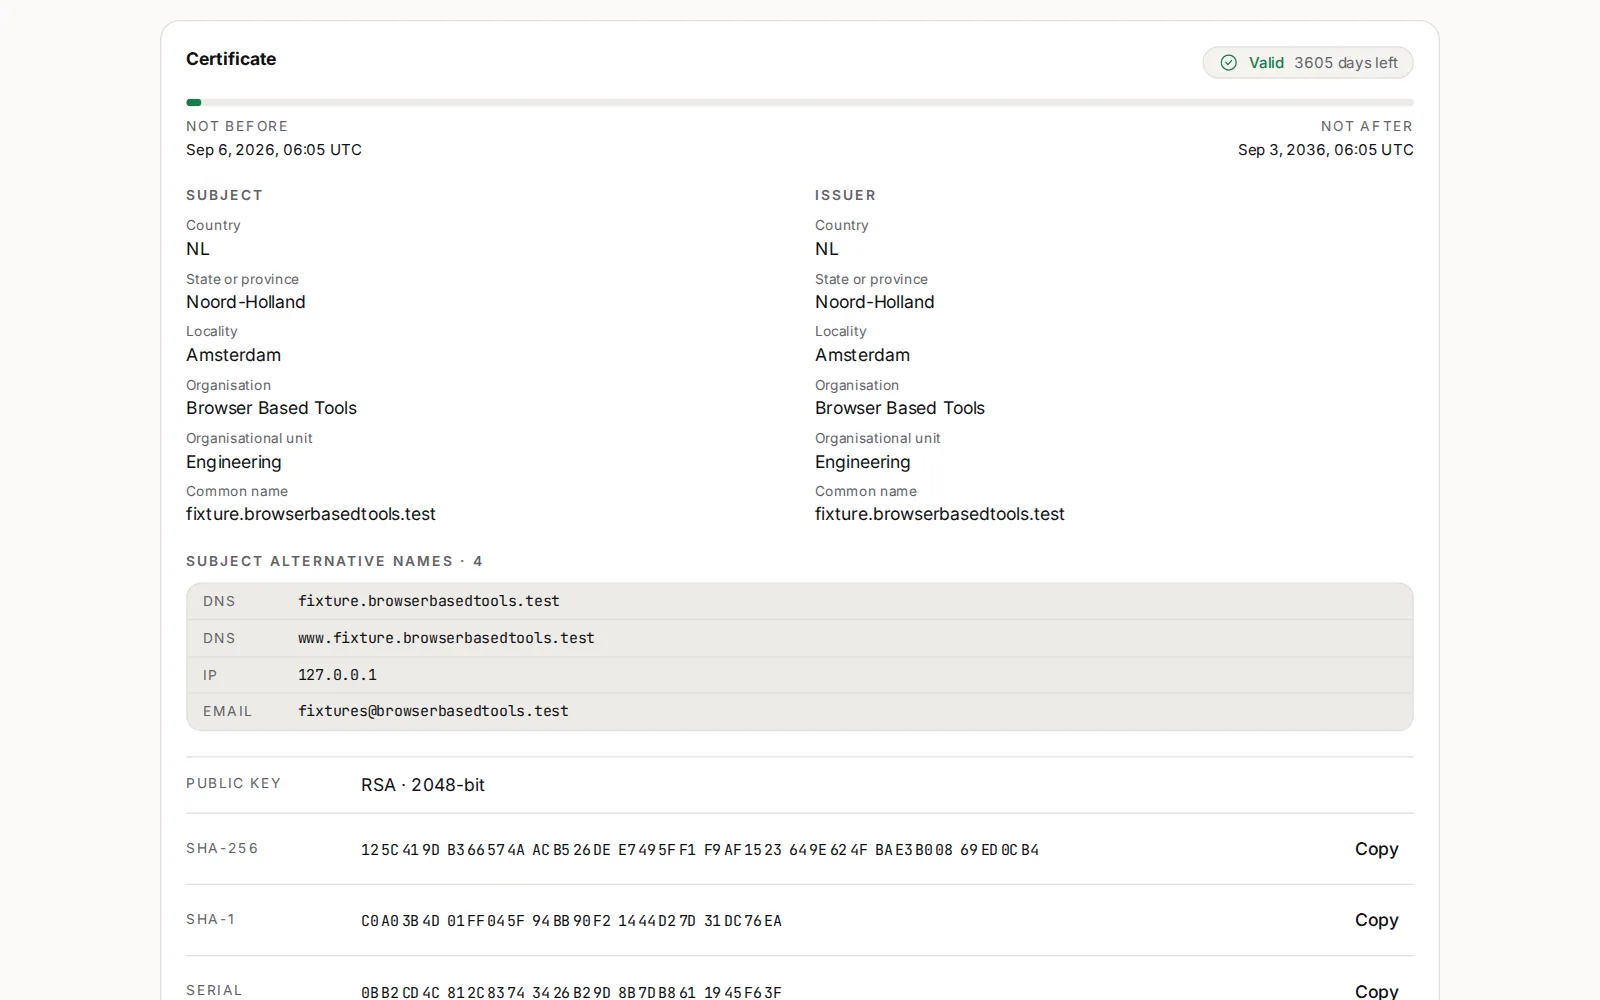Viewport: 1600px width, 1000px height.
Task: Click the SHA-1 hash value
Action: tap(571, 921)
